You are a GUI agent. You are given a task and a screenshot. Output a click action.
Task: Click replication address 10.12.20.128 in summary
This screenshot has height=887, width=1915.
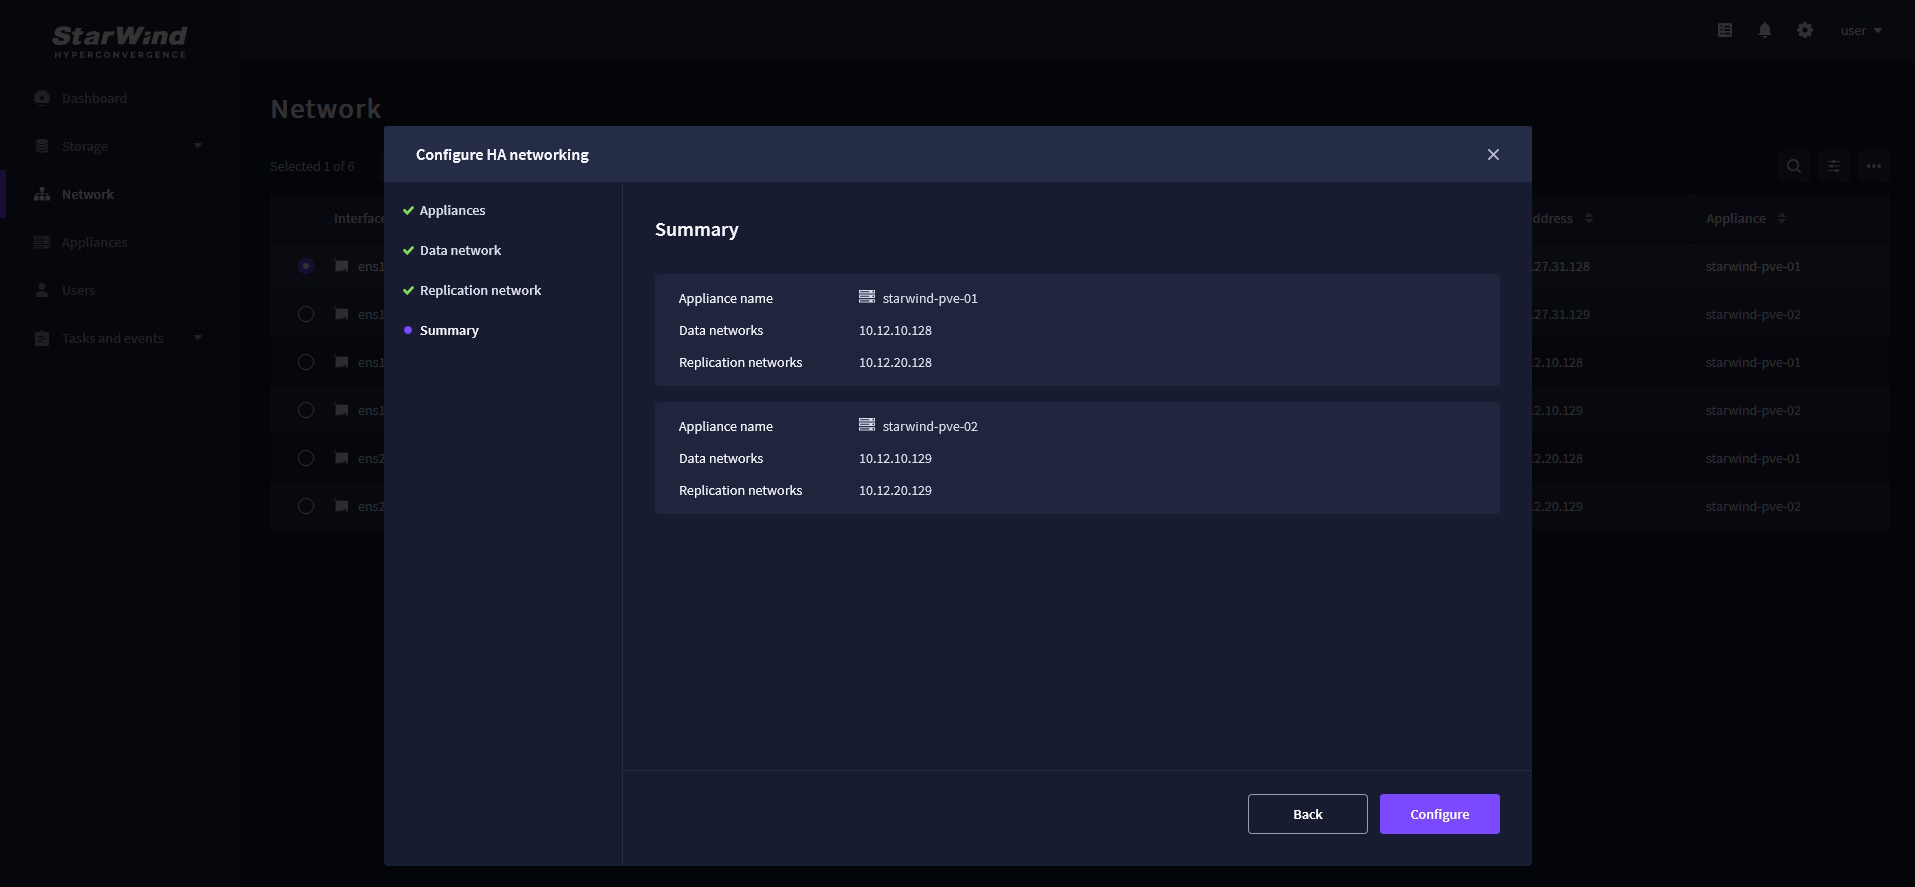895,362
